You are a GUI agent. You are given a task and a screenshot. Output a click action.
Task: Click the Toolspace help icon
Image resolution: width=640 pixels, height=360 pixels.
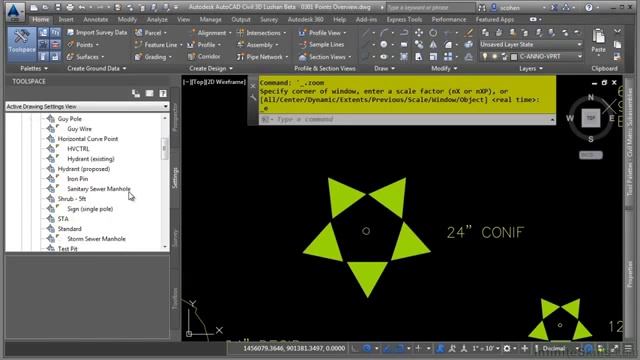pyautogui.click(x=163, y=94)
